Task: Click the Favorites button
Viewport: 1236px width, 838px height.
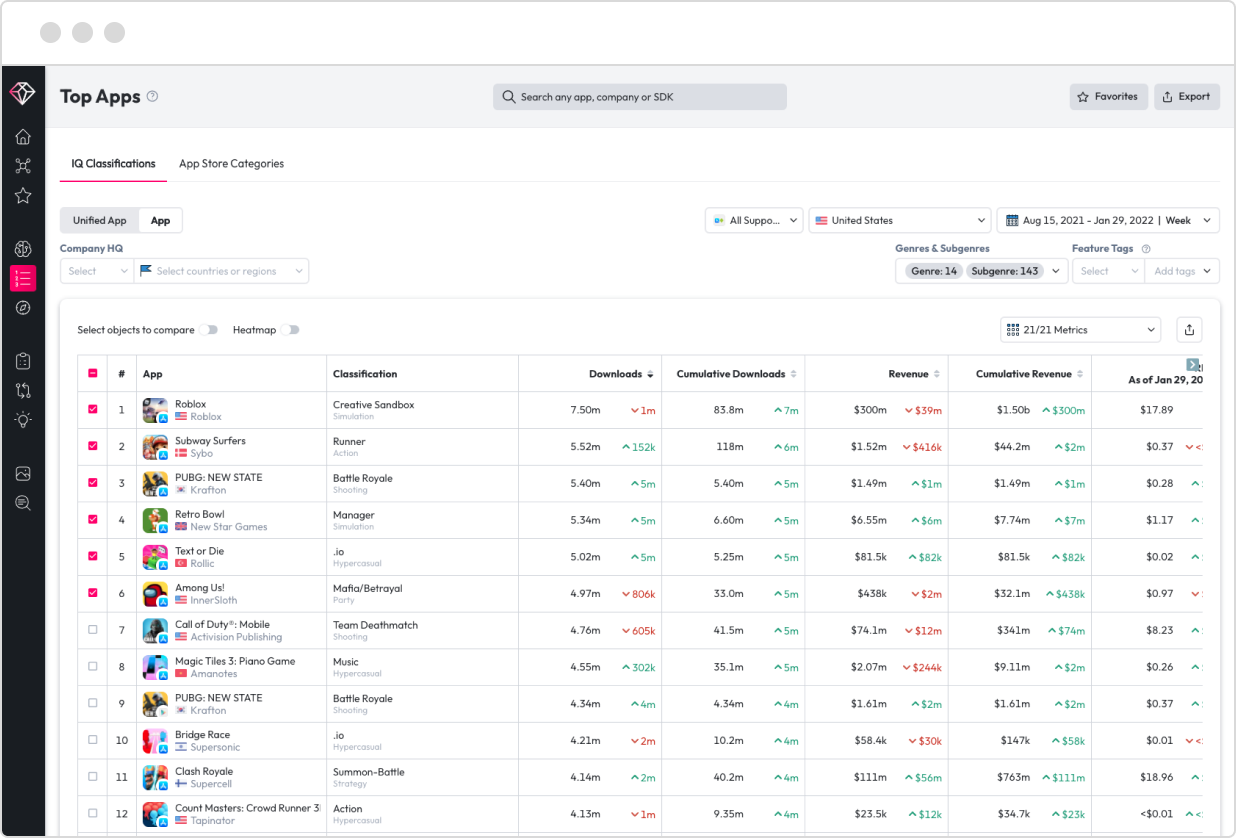Action: [x=1108, y=97]
